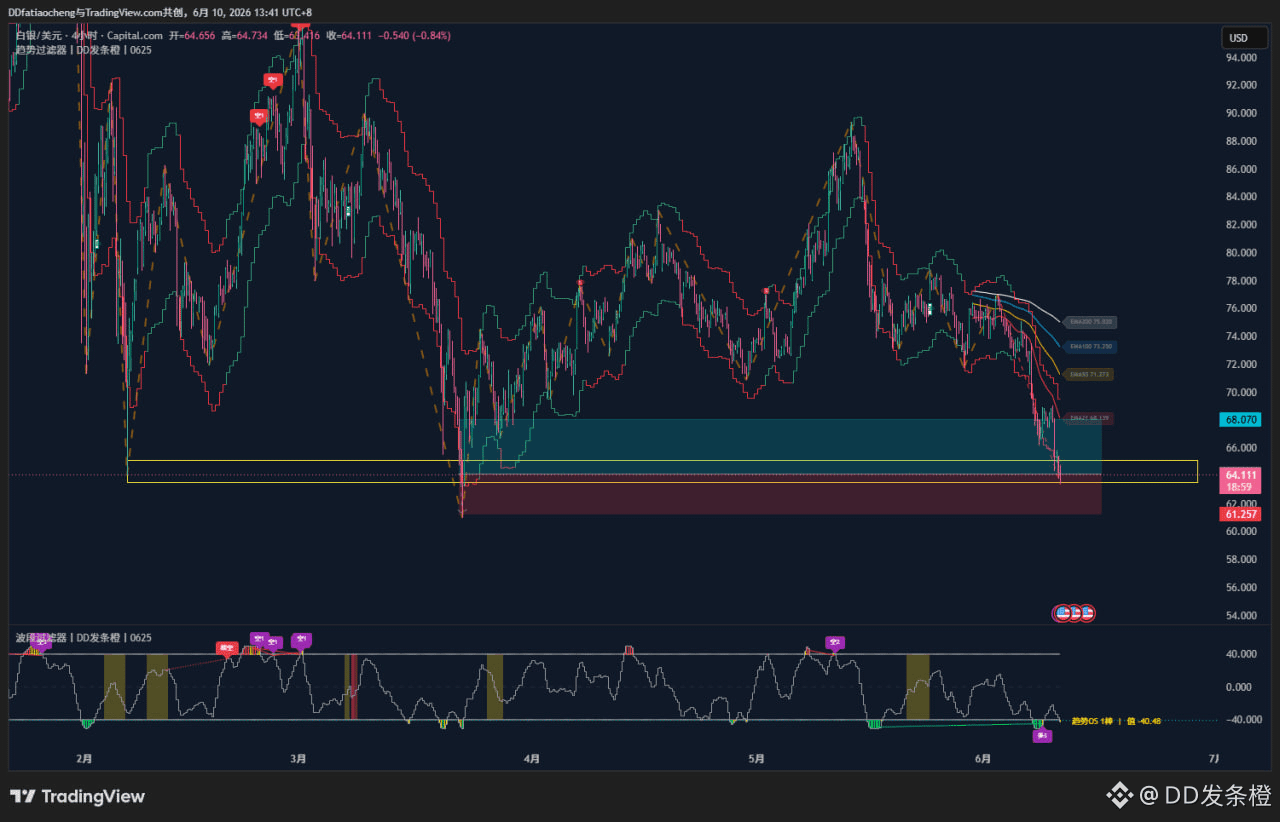This screenshot has width=1280, height=822.
Task: Click the 2月 label on the time axis
Action: point(84,759)
